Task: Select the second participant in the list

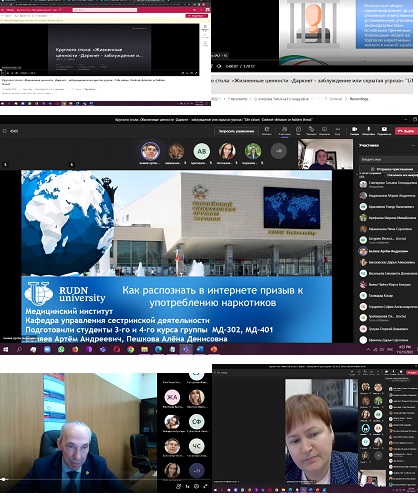Action: [388, 196]
